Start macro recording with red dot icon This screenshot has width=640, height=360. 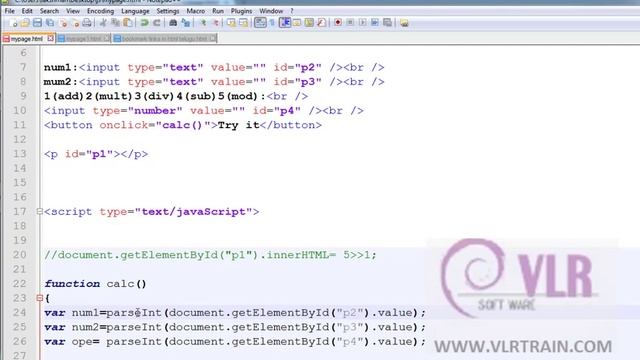coord(338,23)
